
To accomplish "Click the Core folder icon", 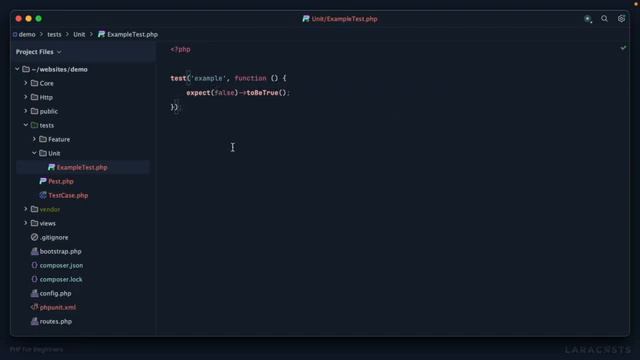I will click(x=34, y=83).
